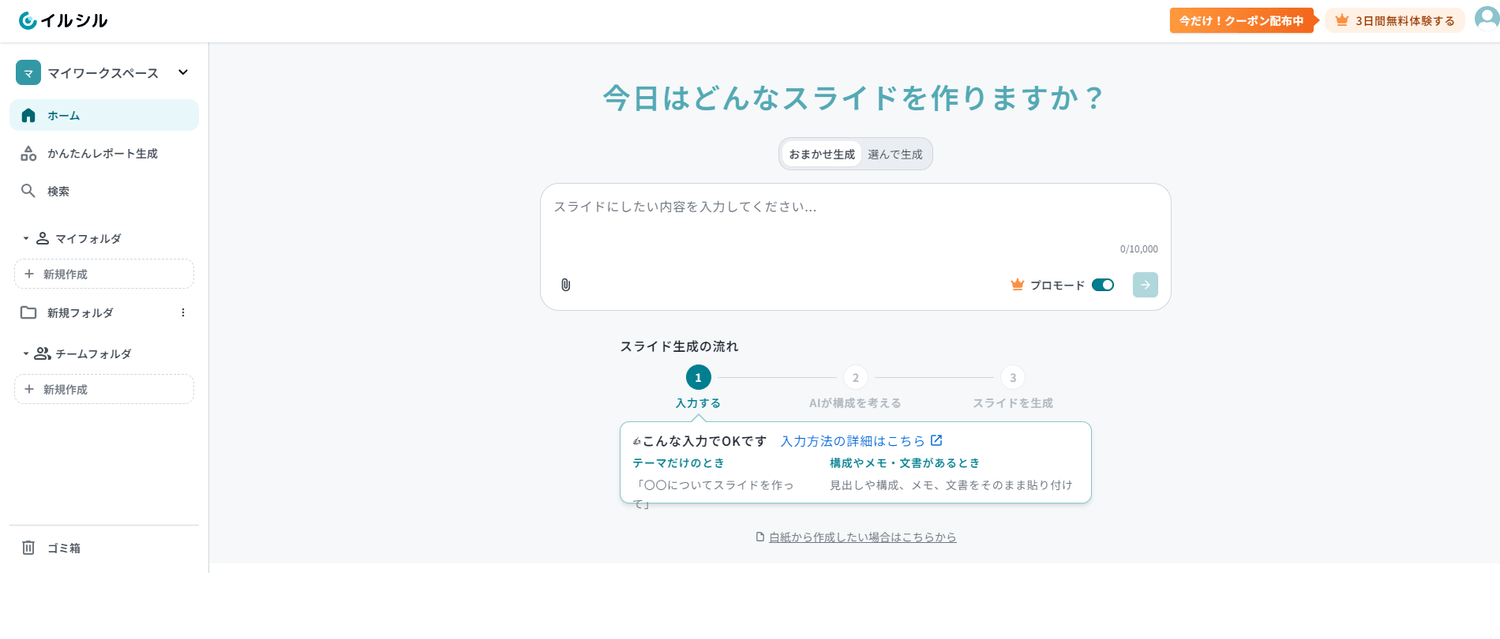The width and height of the screenshot is (1500, 639).
Task: Open 検索 in sidebar
Action: tap(104, 190)
